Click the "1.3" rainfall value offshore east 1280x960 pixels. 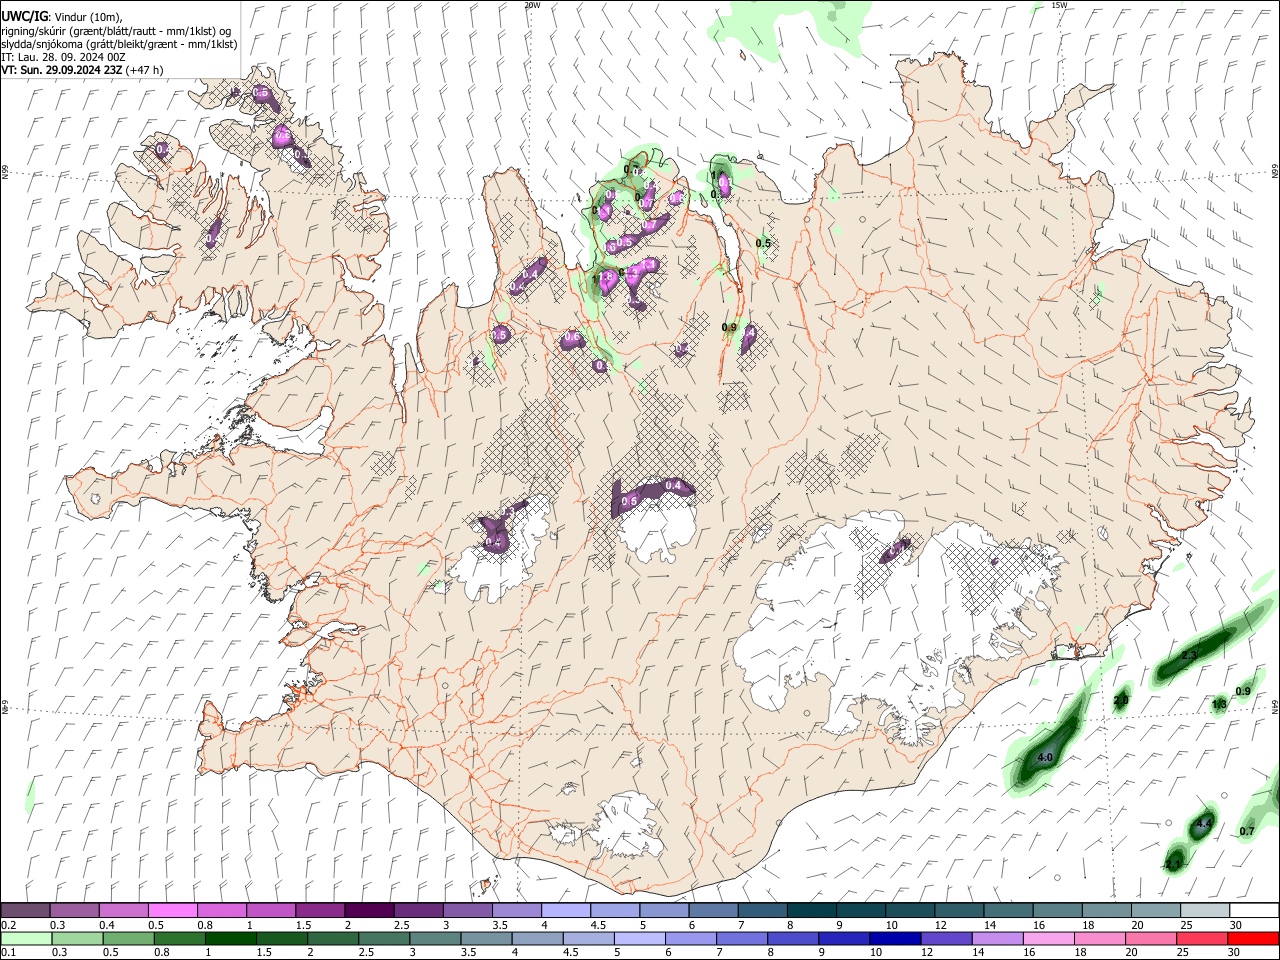1219,705
